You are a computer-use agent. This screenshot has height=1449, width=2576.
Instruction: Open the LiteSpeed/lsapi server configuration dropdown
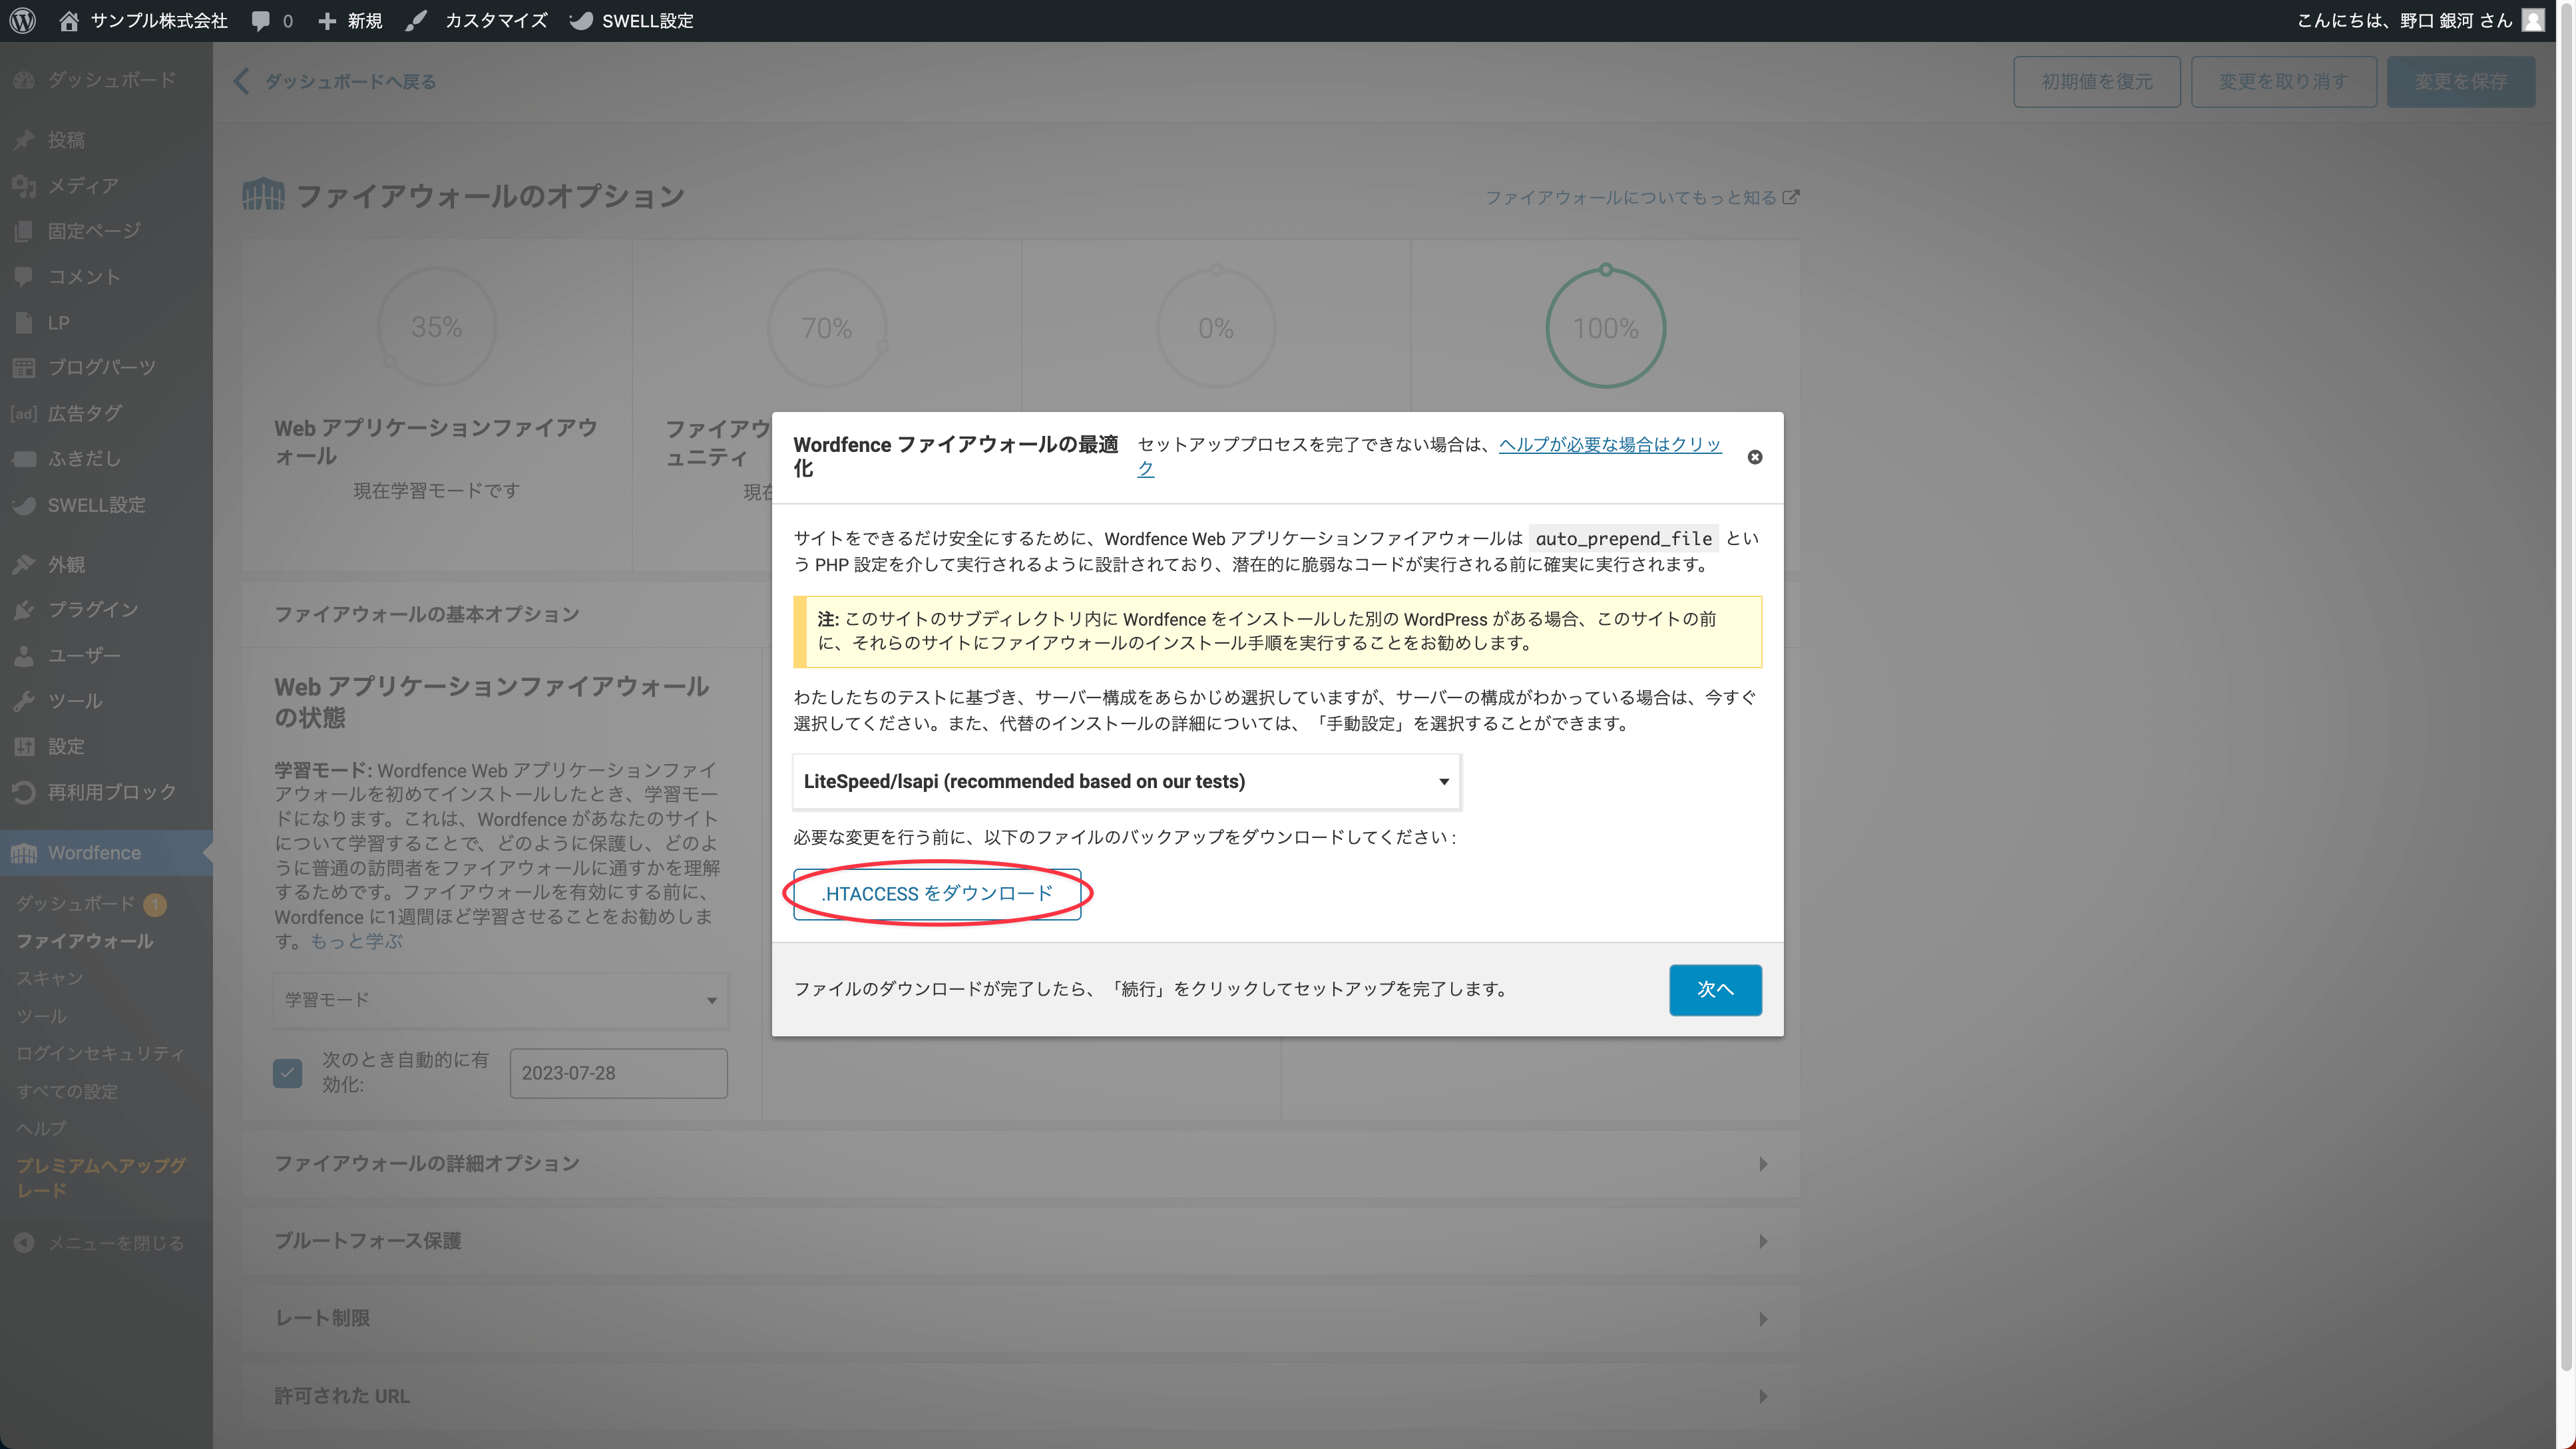pyautogui.click(x=1126, y=781)
